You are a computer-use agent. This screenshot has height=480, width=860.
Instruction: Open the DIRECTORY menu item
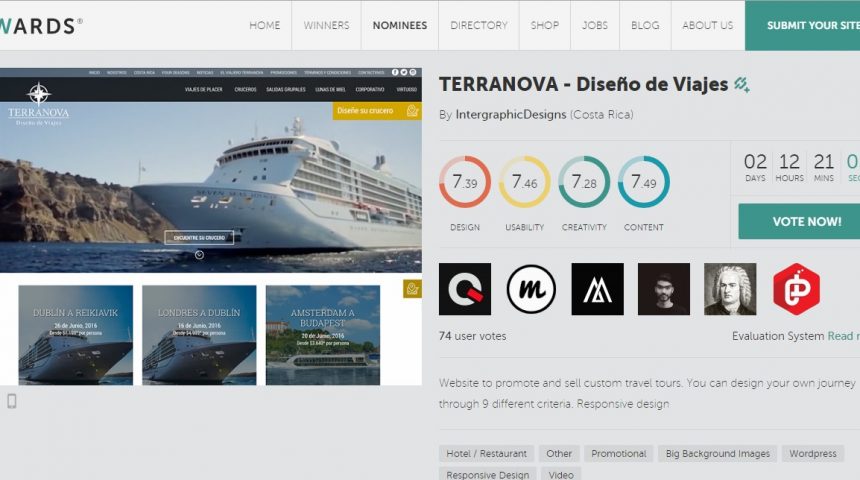479,25
